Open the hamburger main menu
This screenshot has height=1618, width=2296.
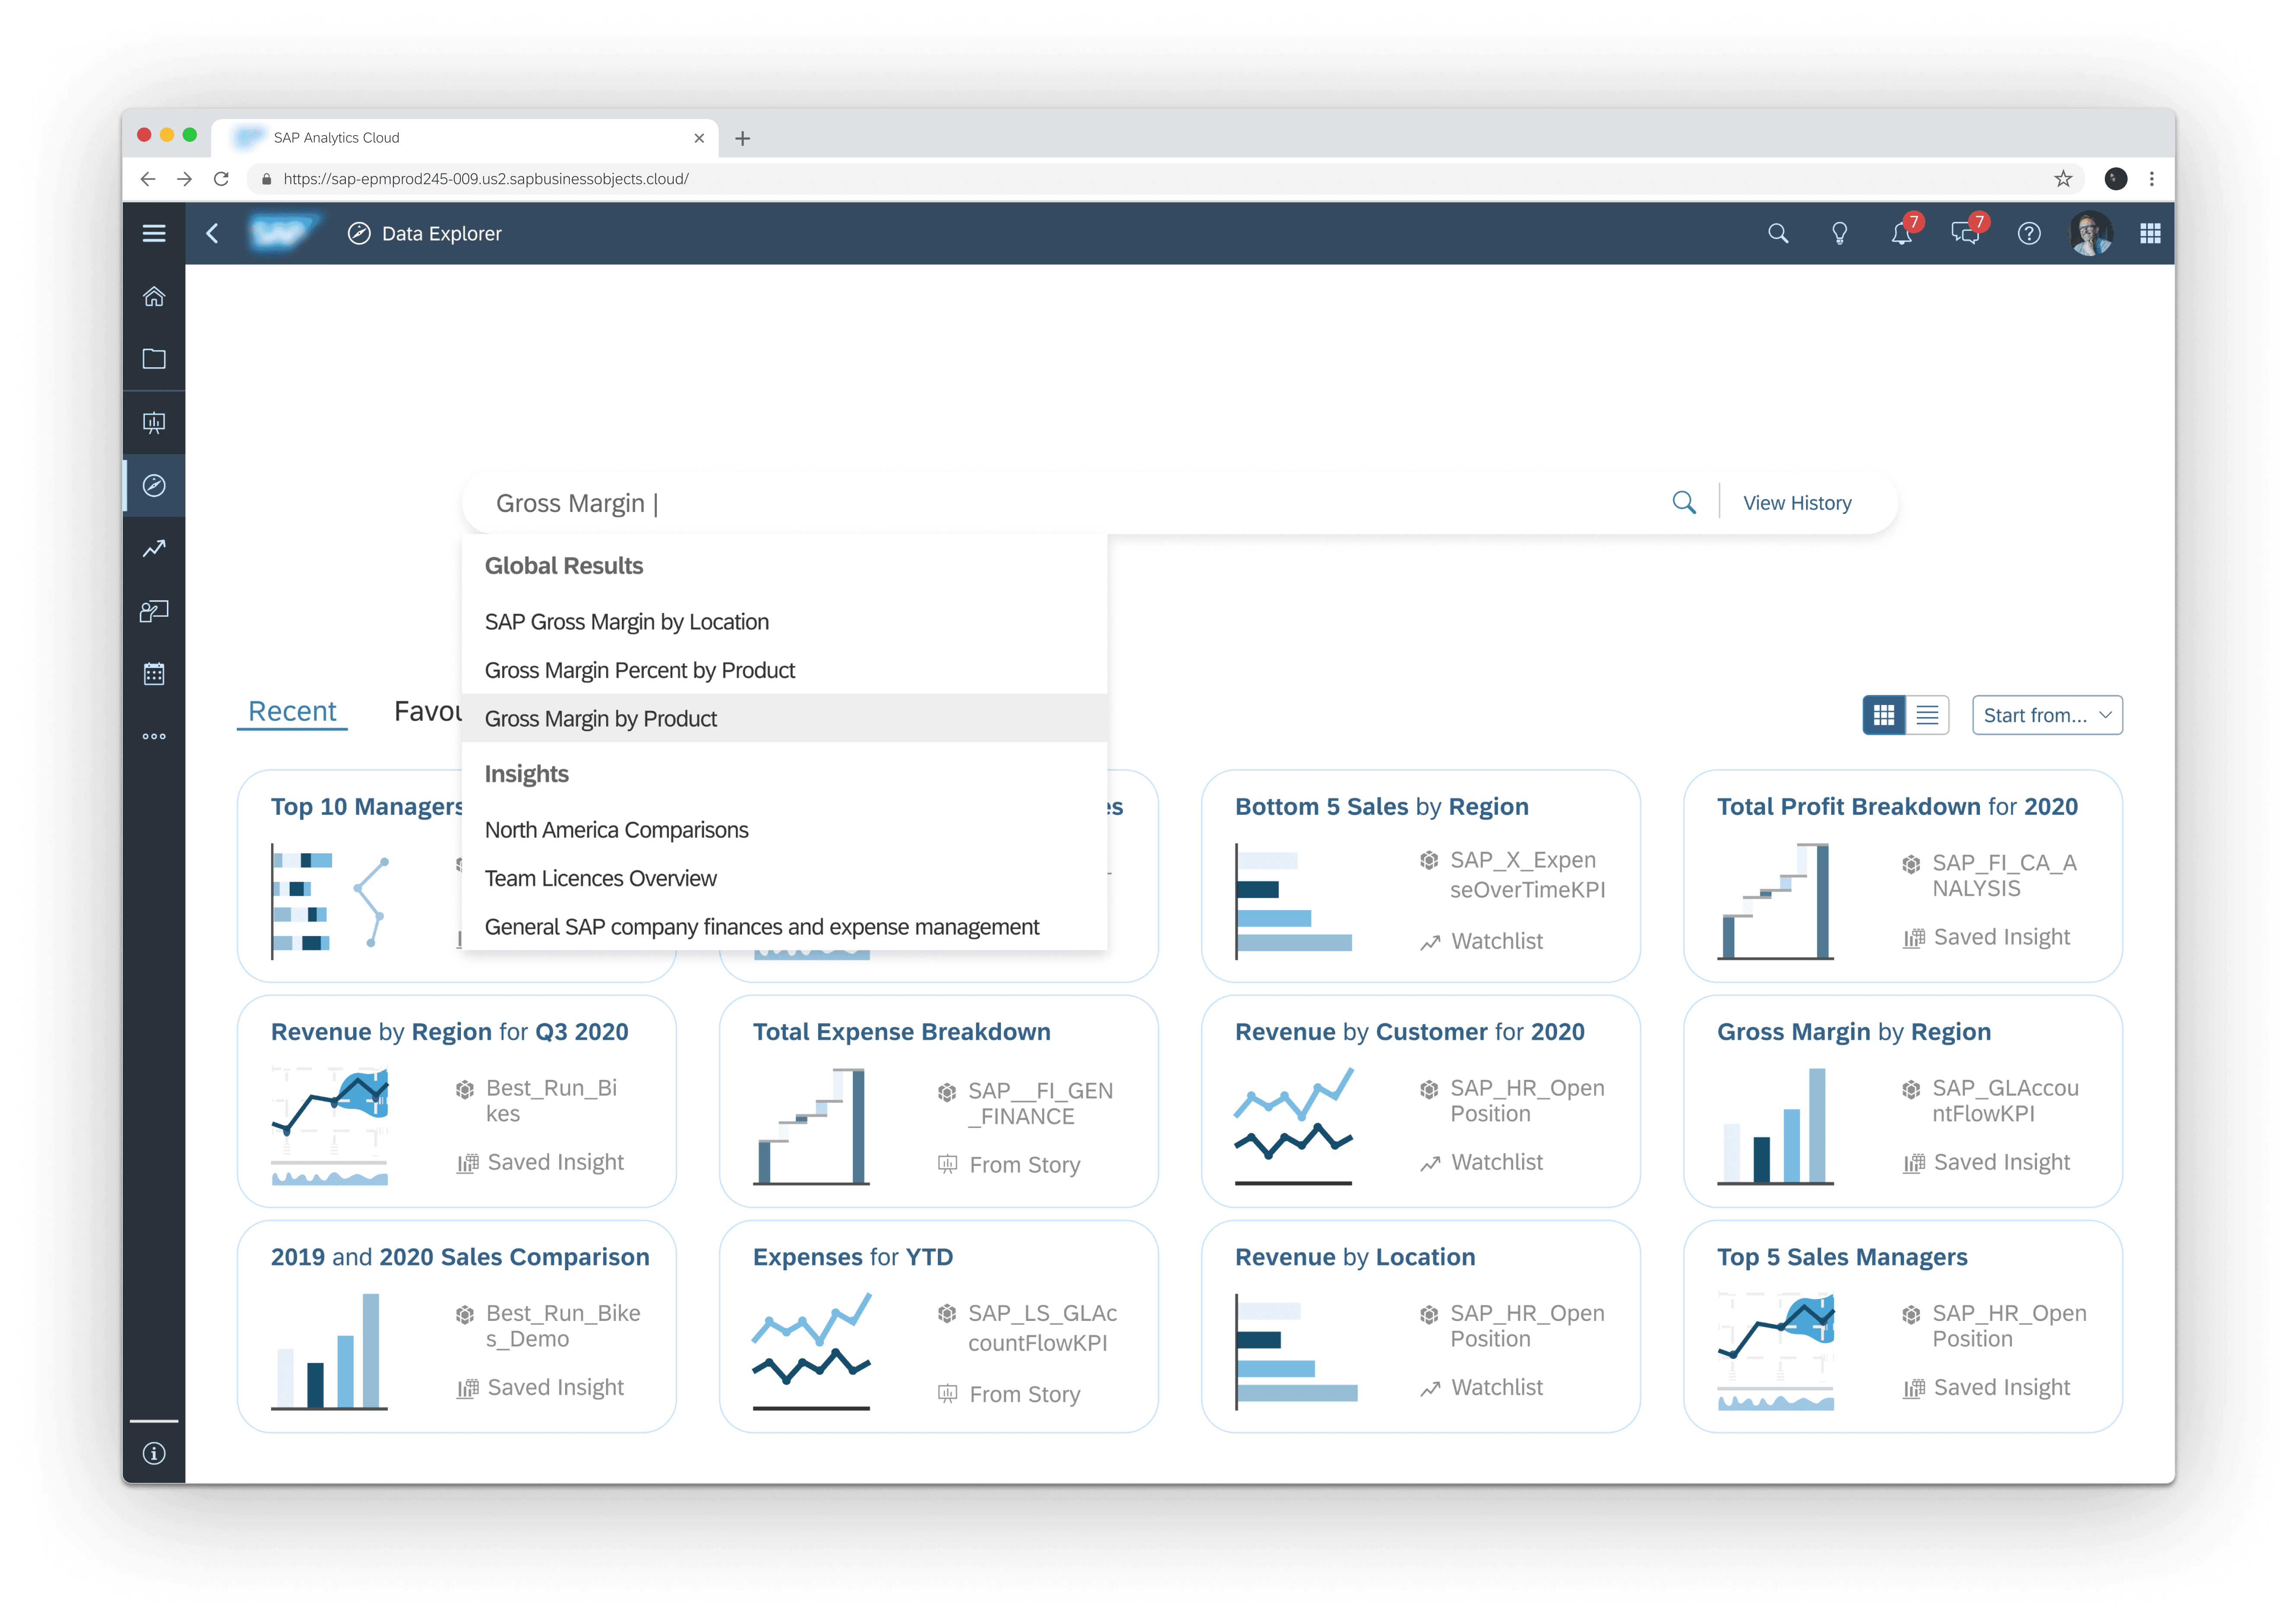pos(154,233)
